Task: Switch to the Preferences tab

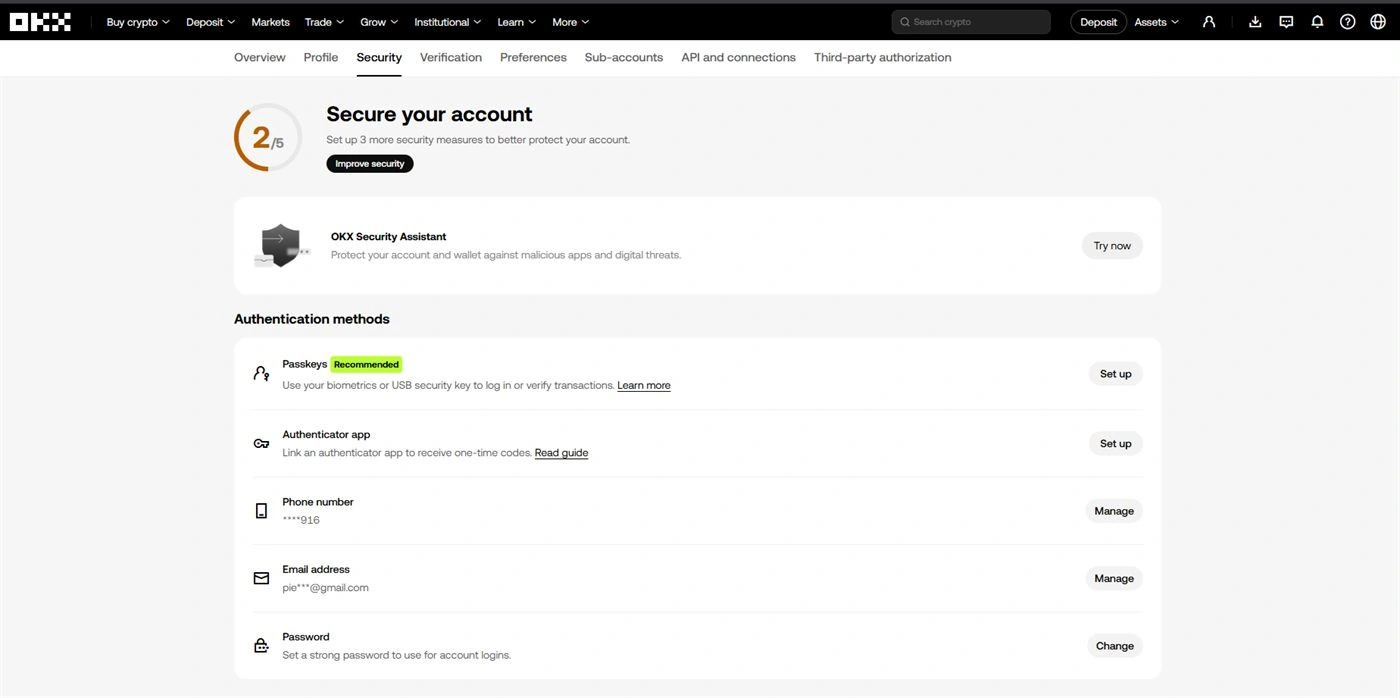Action: coord(533,57)
